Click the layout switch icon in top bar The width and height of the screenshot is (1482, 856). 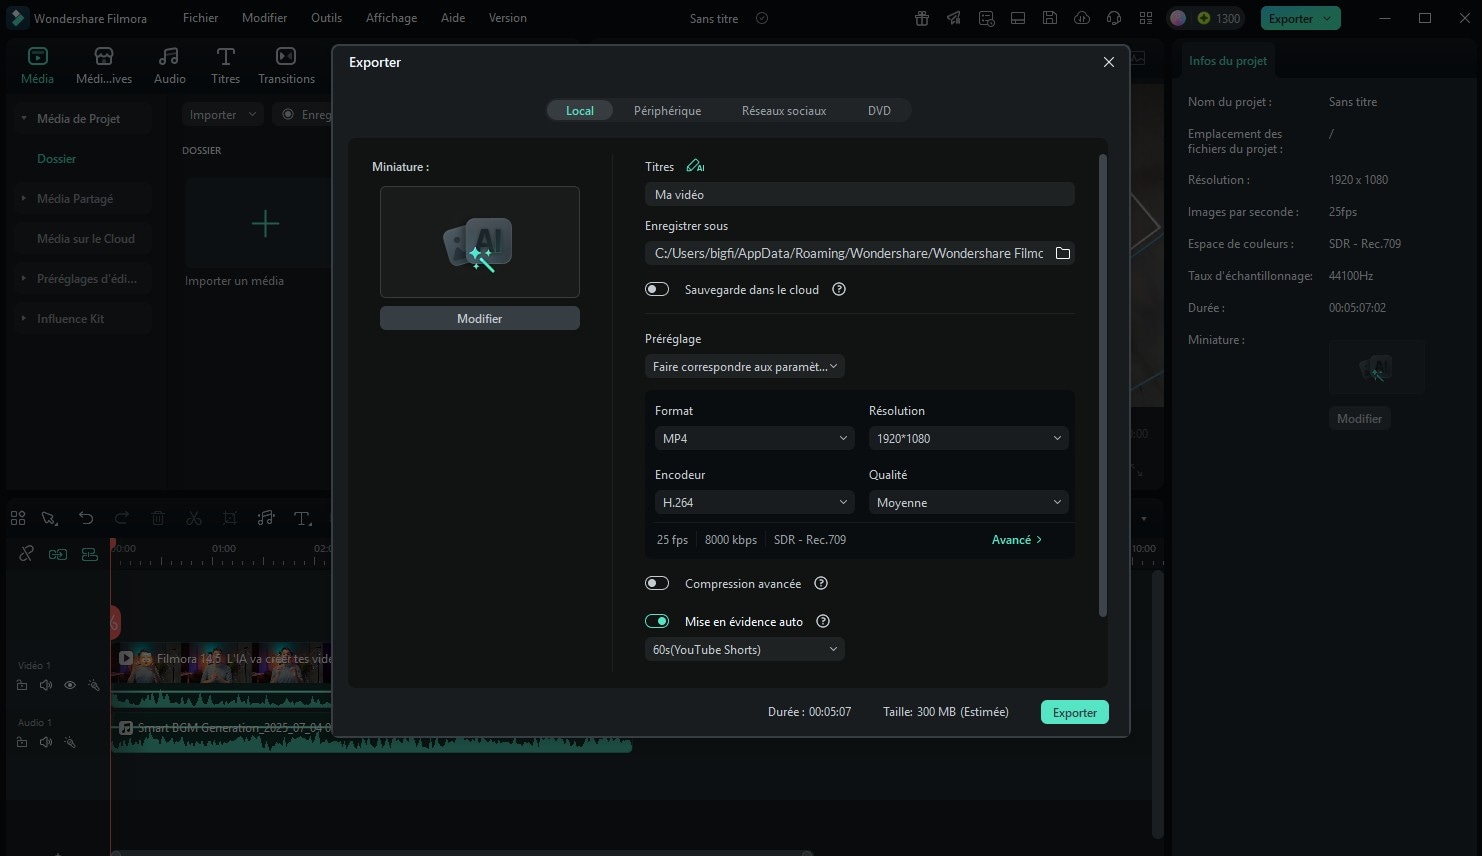coord(1018,18)
